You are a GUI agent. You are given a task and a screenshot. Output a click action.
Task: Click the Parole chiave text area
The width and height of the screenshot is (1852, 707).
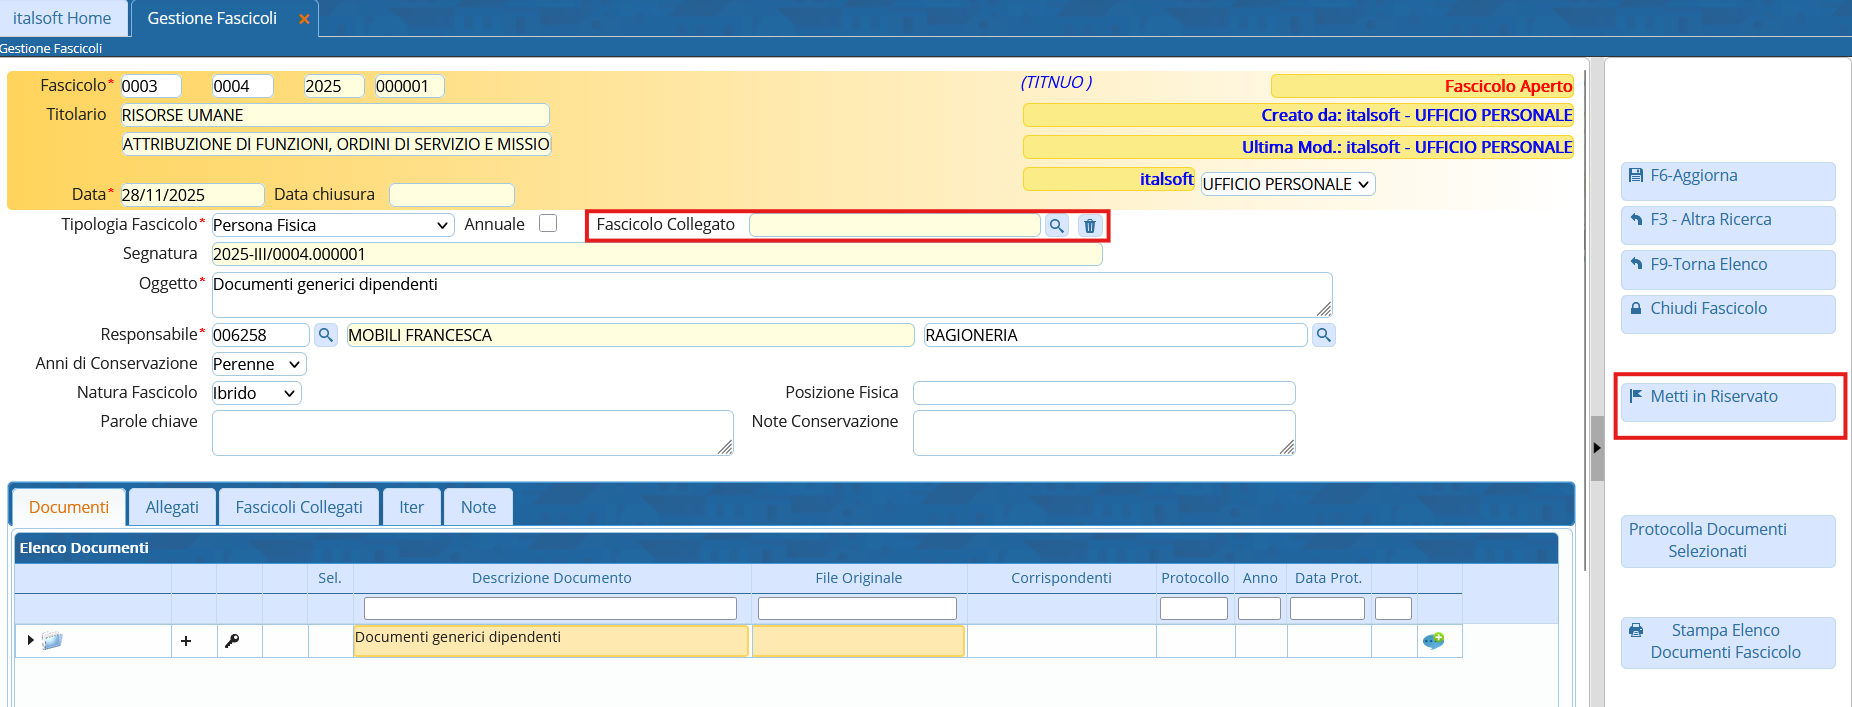pos(472,433)
